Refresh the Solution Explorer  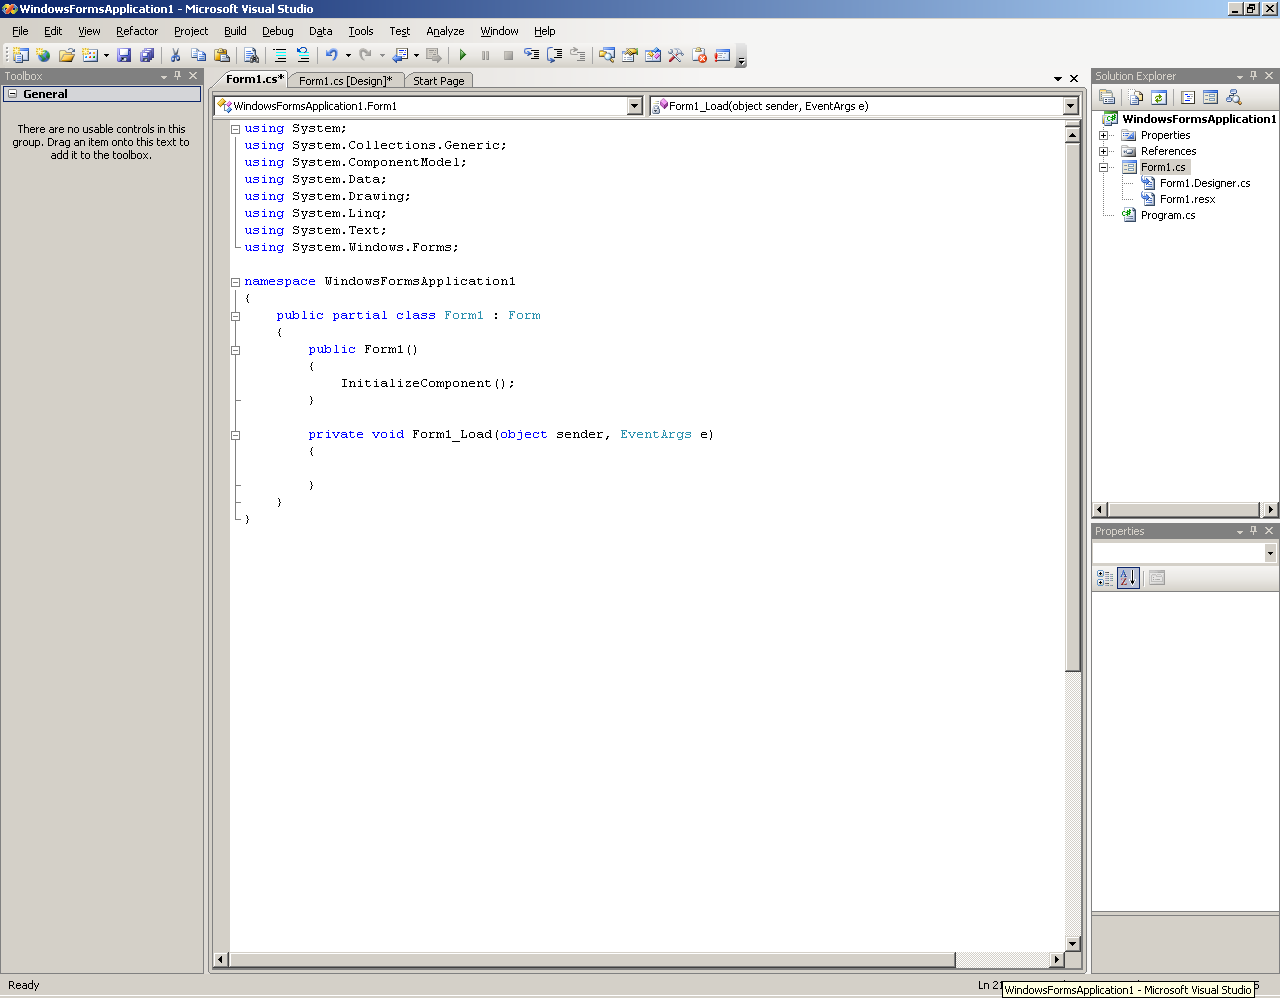(1158, 97)
